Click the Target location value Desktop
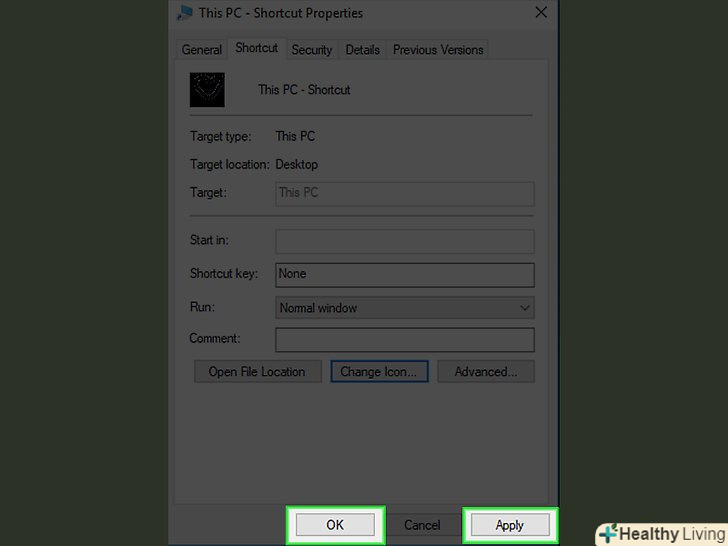 coord(297,164)
